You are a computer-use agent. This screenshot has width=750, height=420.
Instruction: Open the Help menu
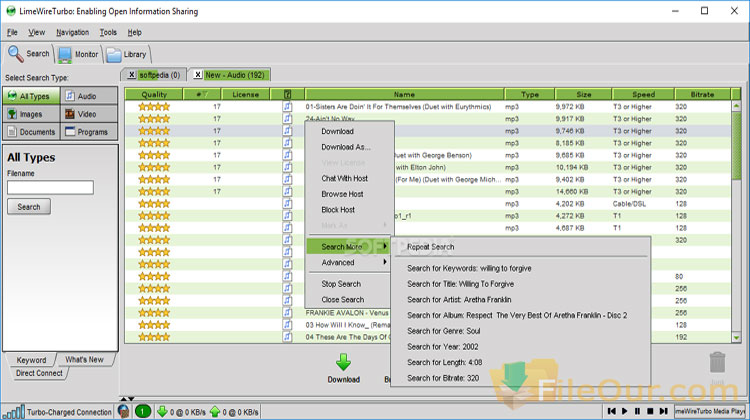point(134,33)
